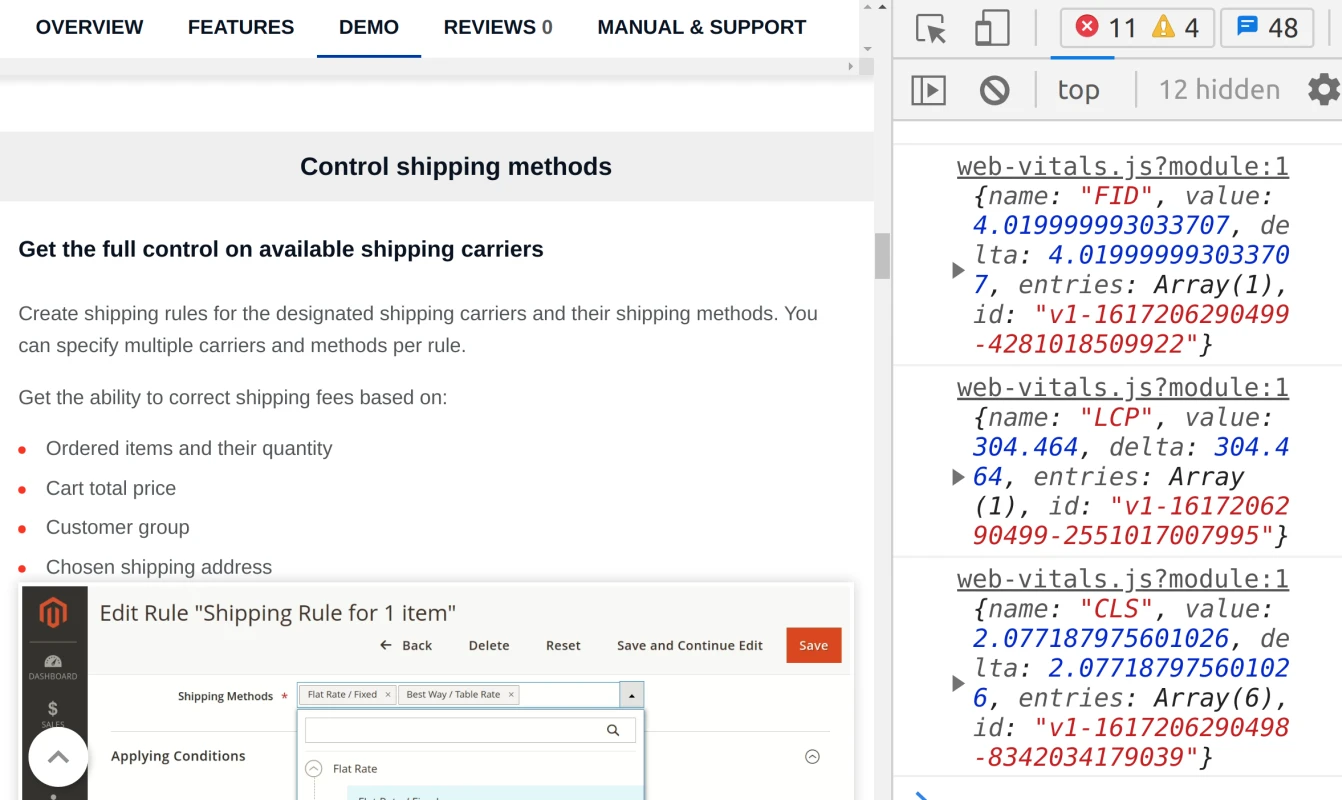
Task: Open the DevTools settings gear
Action: (1323, 90)
